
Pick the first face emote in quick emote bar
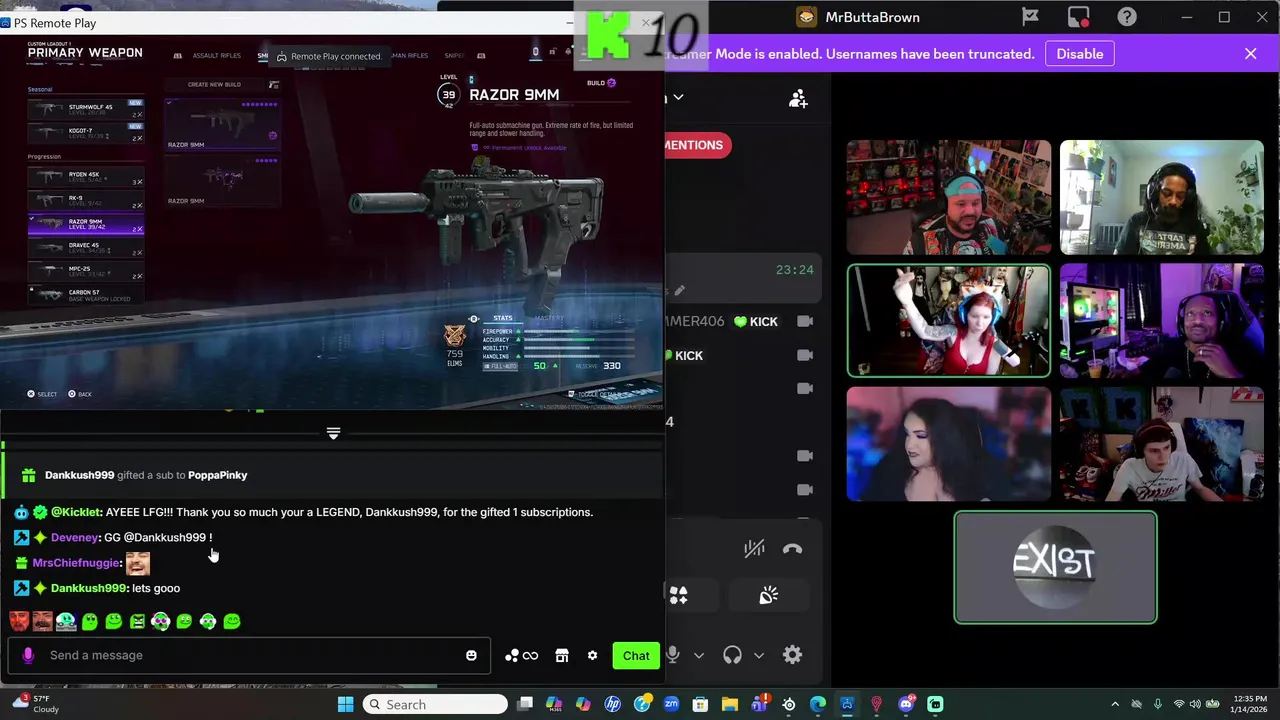[19, 621]
